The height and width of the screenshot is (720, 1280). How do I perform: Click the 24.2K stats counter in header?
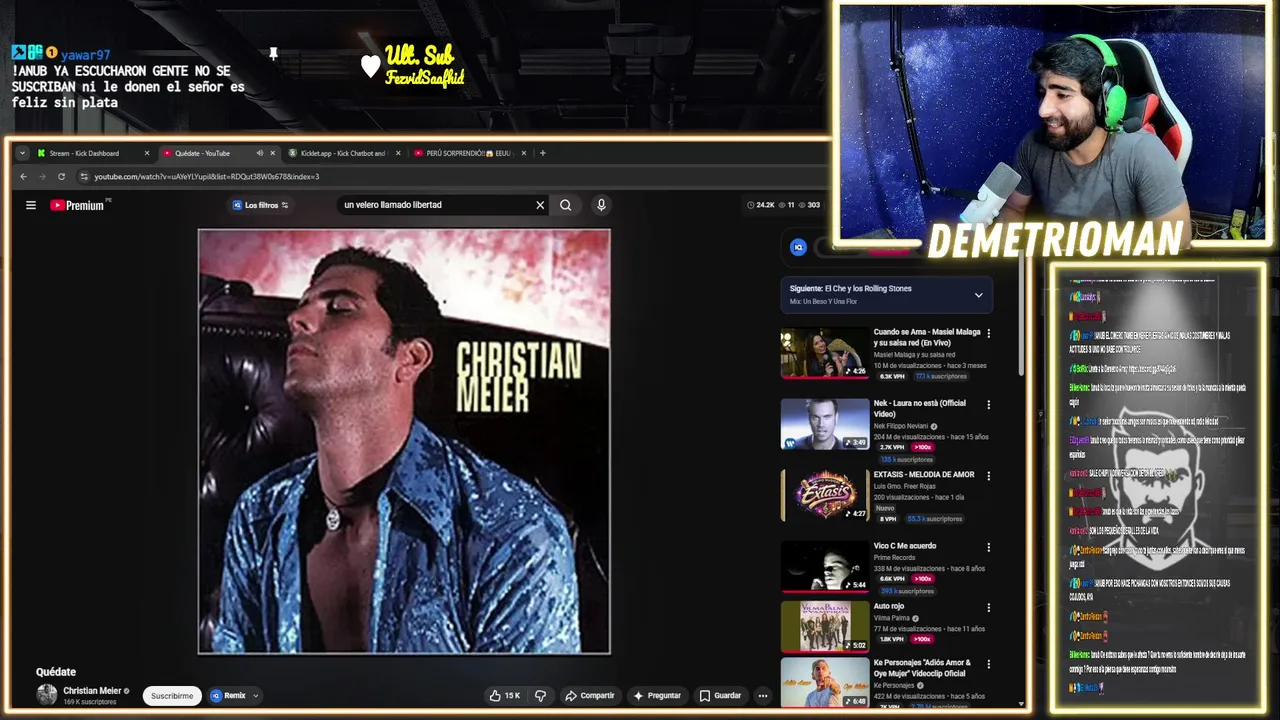(761, 205)
